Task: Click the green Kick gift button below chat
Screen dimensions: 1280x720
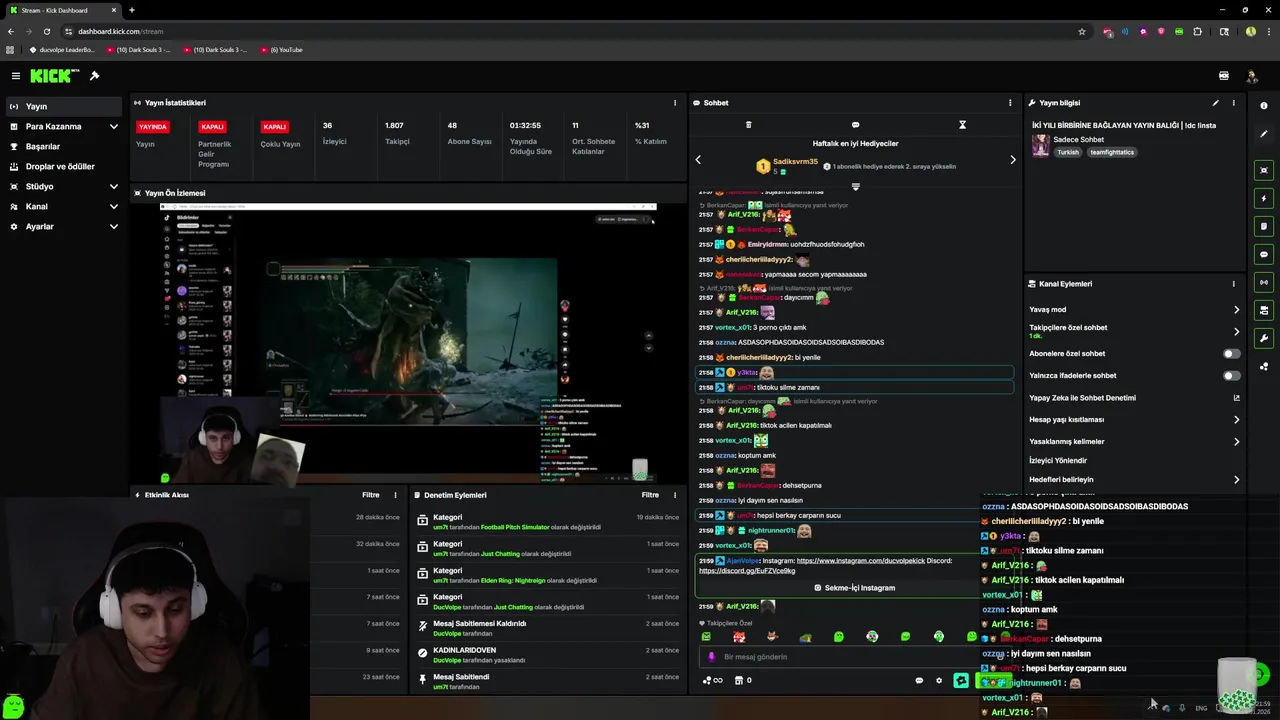Action: [961, 681]
